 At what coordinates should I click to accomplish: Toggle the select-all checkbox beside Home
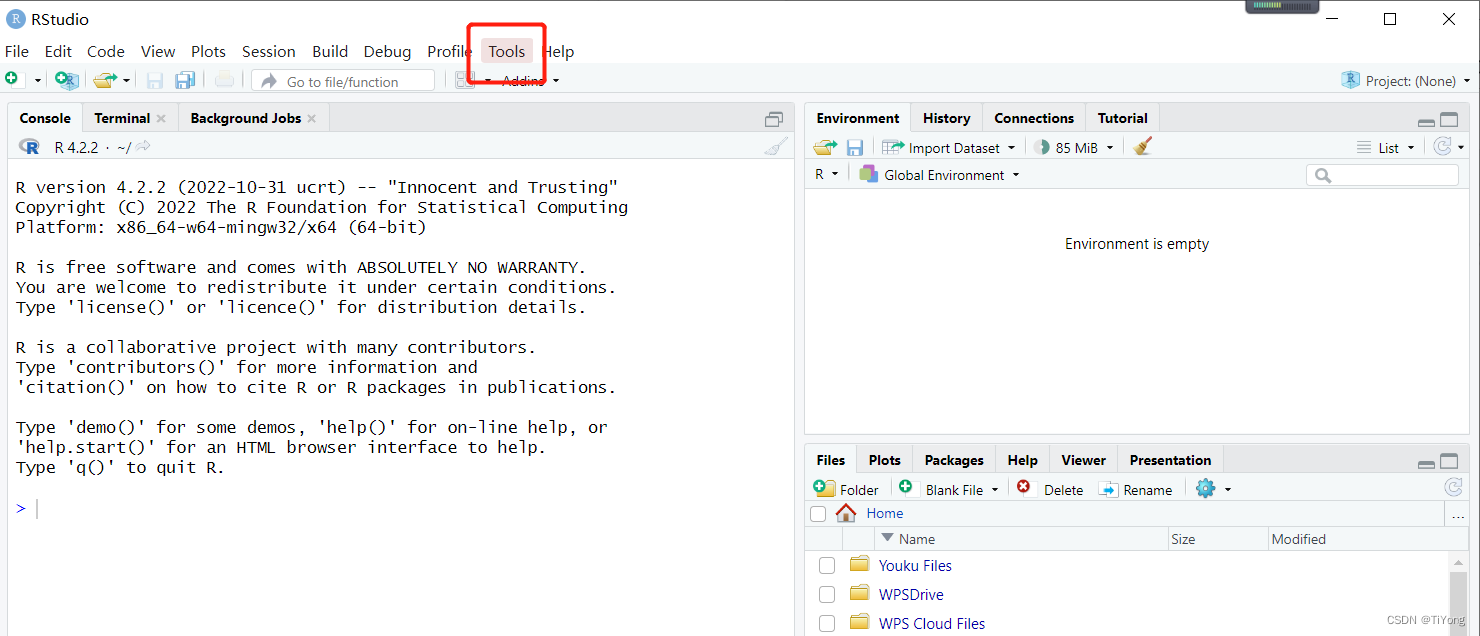(818, 514)
